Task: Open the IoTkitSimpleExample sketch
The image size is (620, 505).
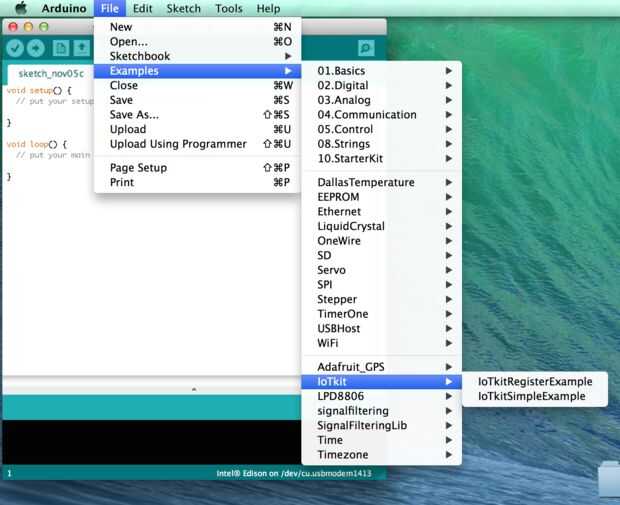Action: click(535, 396)
